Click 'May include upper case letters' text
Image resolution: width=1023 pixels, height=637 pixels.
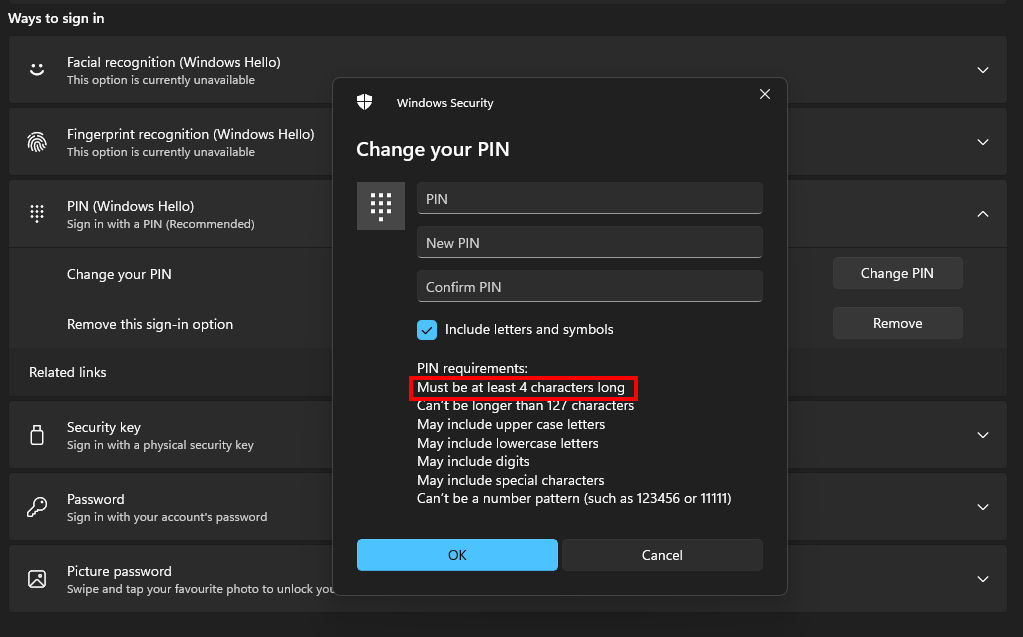click(x=511, y=425)
